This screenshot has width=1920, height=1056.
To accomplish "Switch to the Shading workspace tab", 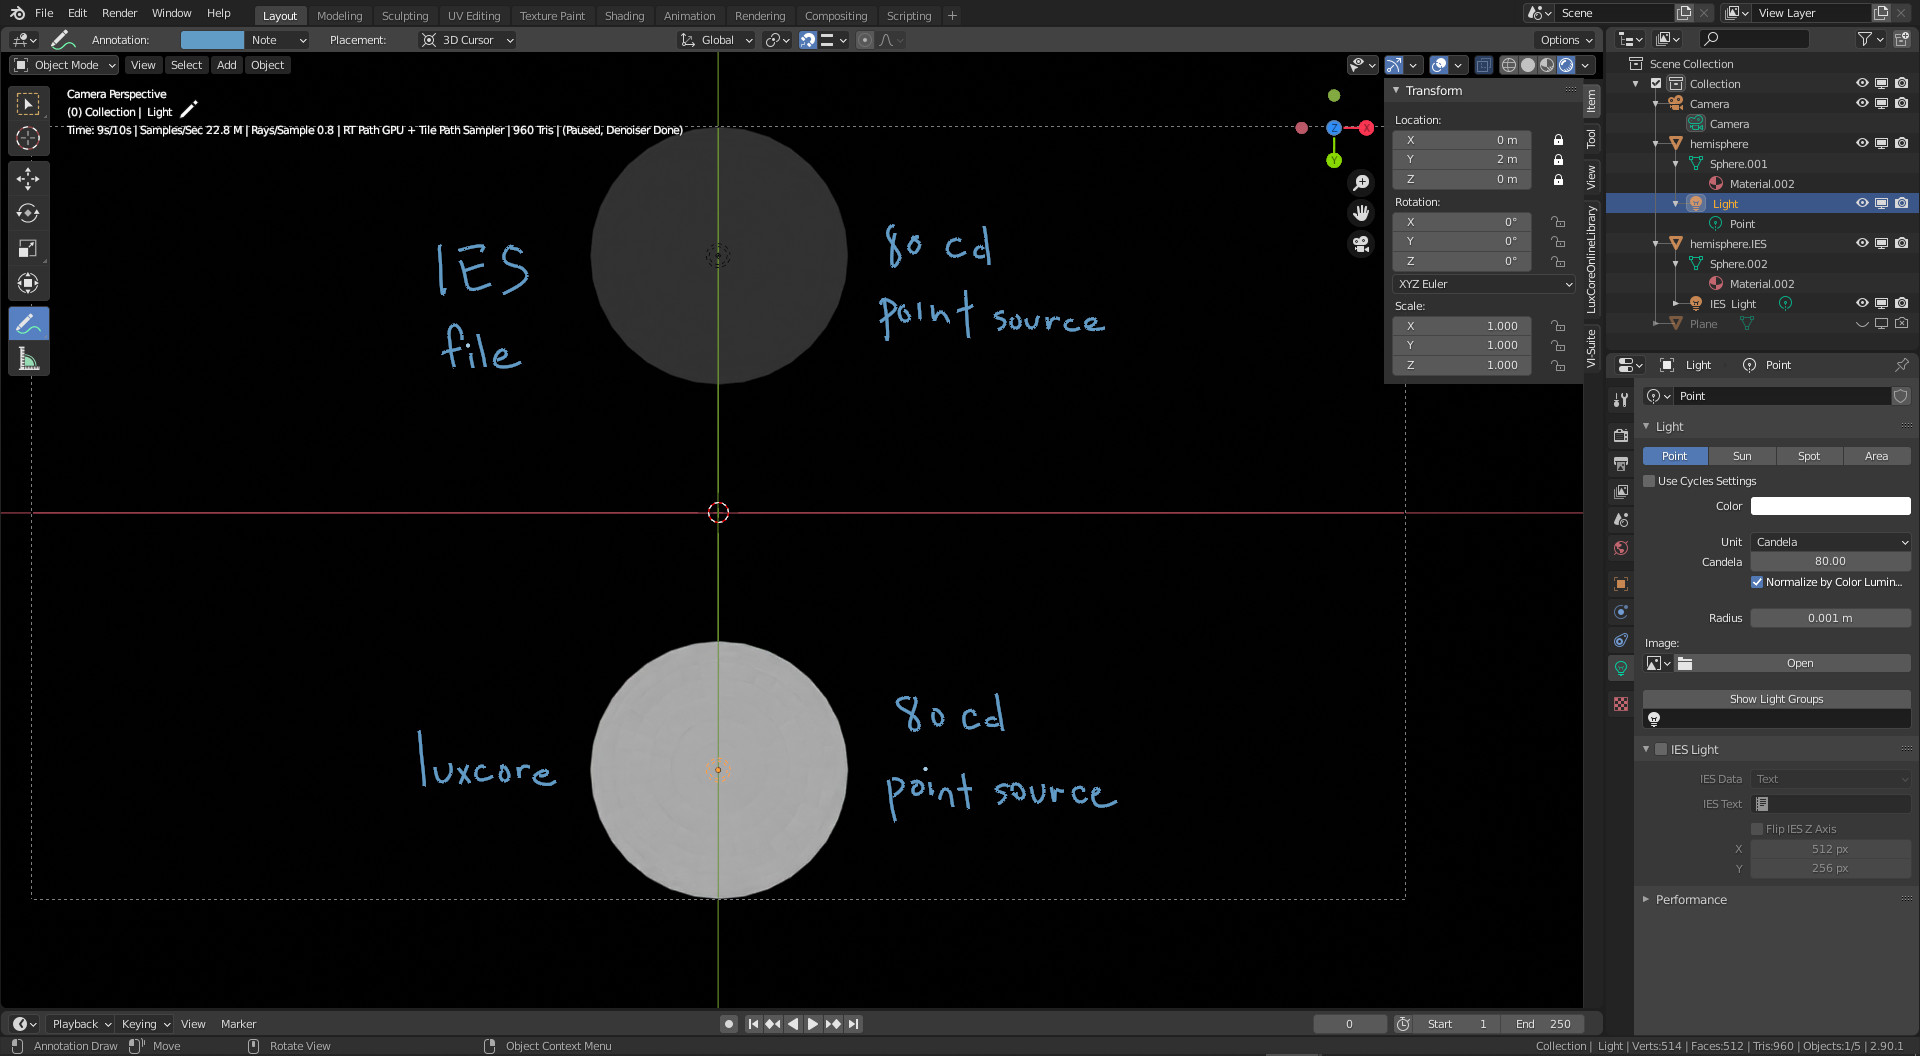I will (624, 16).
